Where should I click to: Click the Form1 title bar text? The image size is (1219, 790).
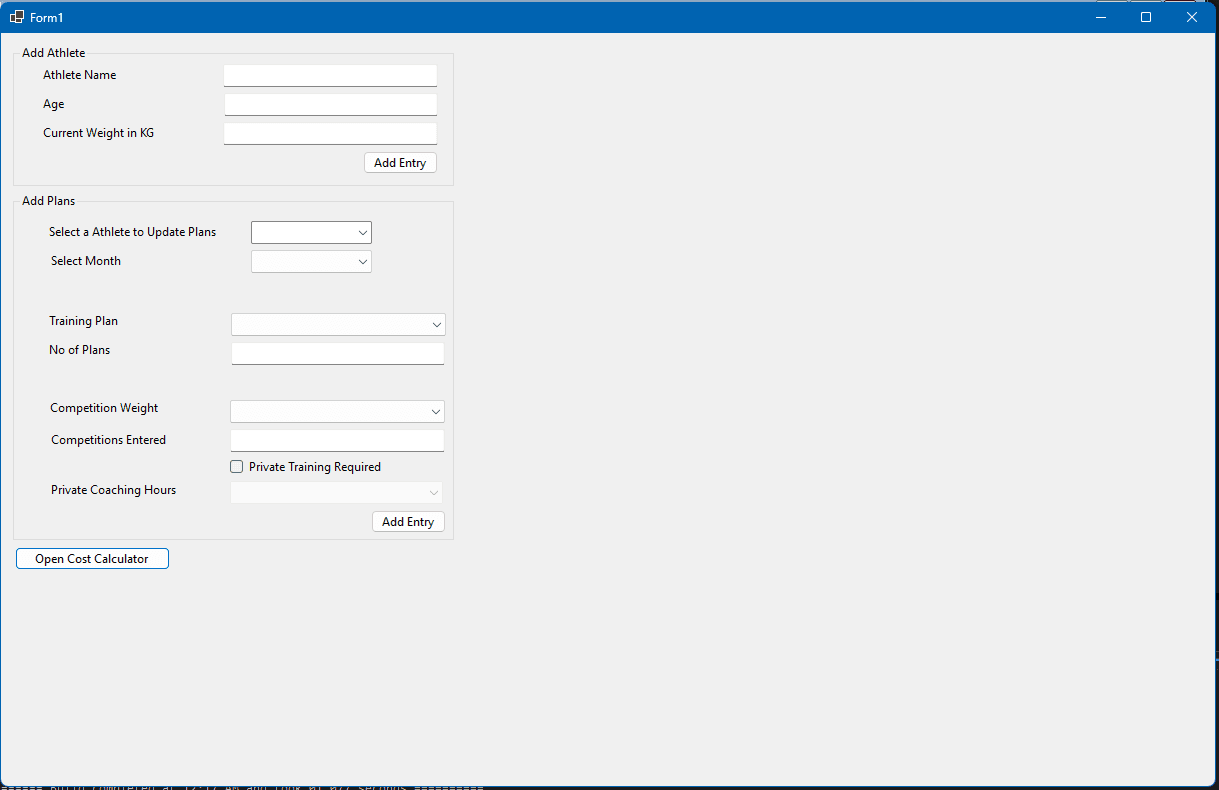point(47,18)
